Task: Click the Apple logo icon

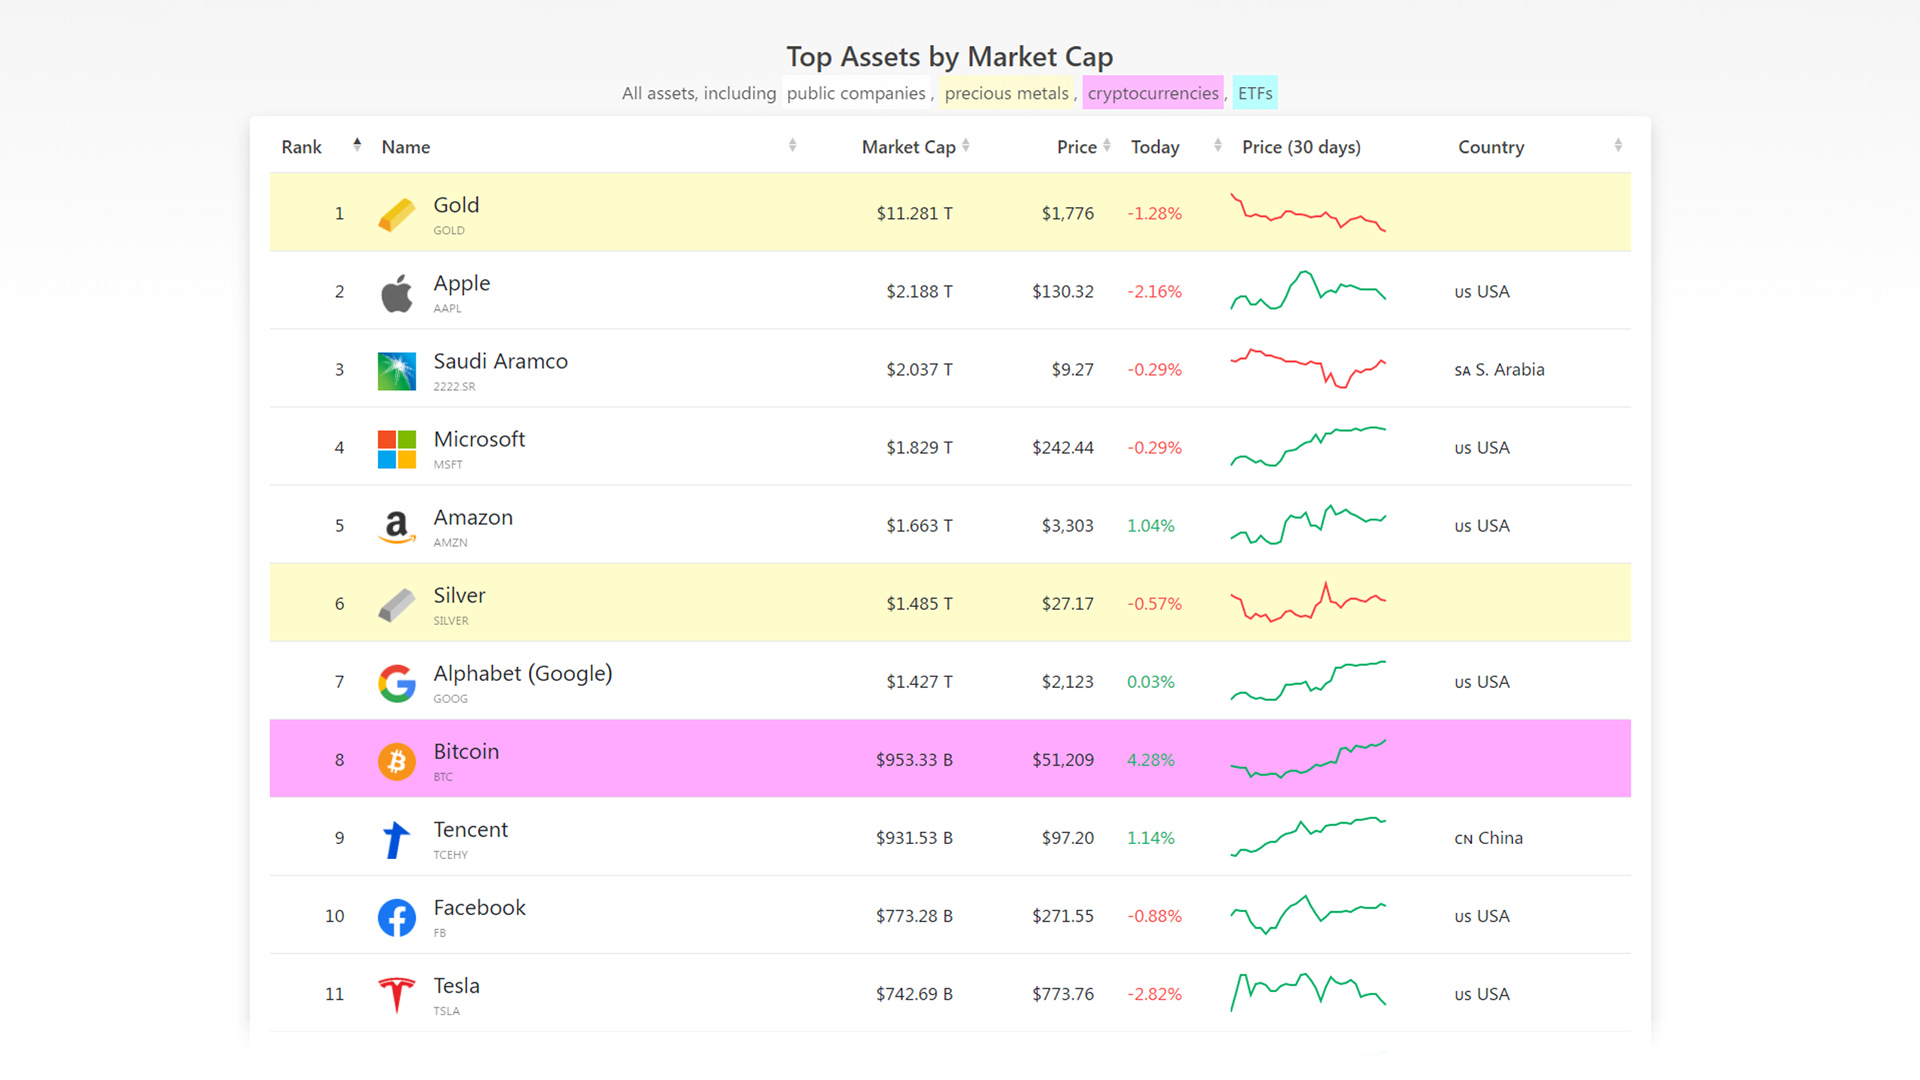Action: 397,293
